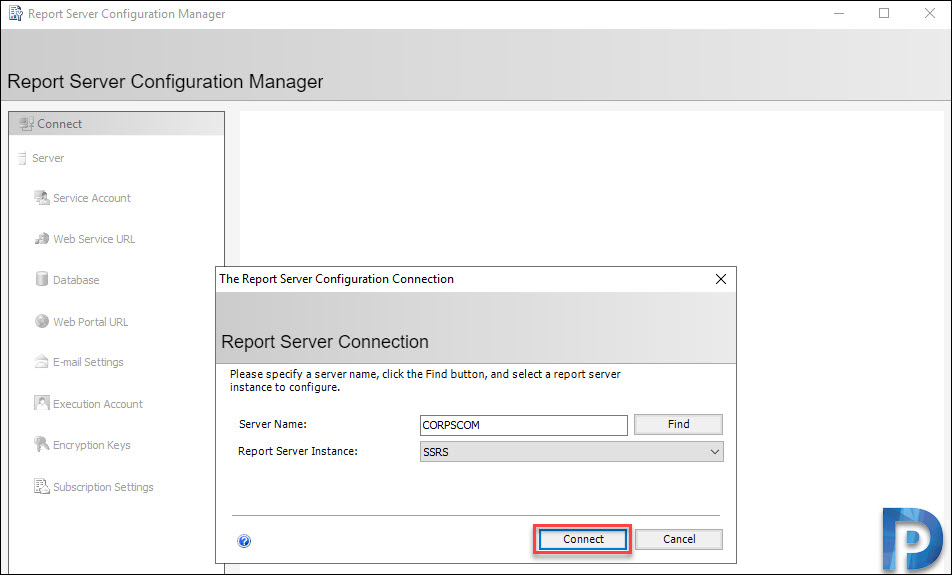
Task: Open the E-mail Settings page
Action: [88, 362]
